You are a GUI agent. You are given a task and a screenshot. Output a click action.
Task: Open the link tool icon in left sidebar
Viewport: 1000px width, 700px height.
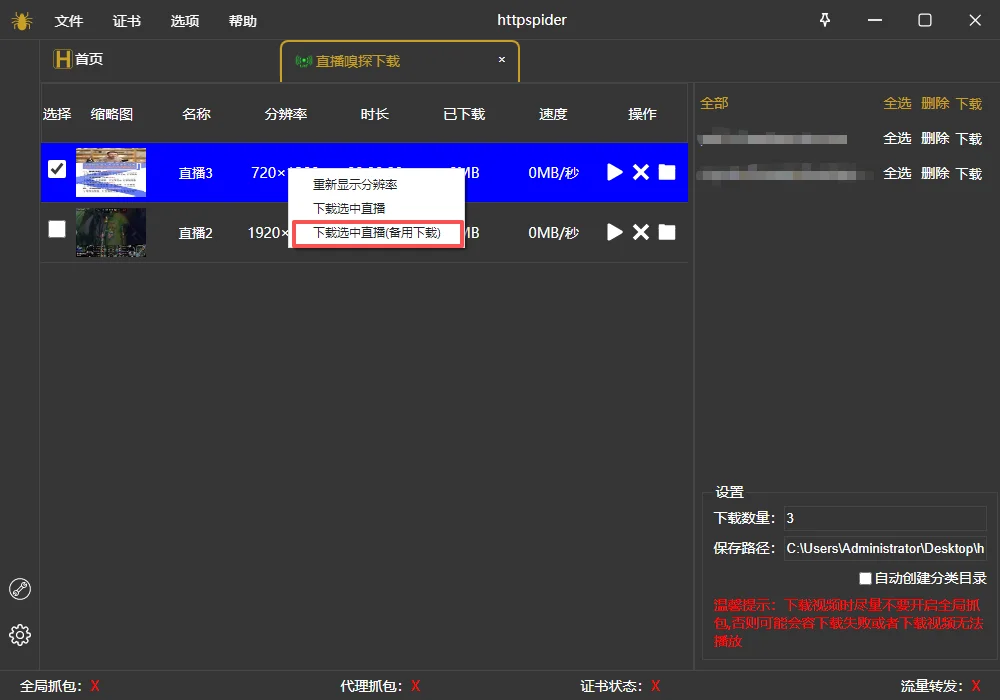coord(20,589)
